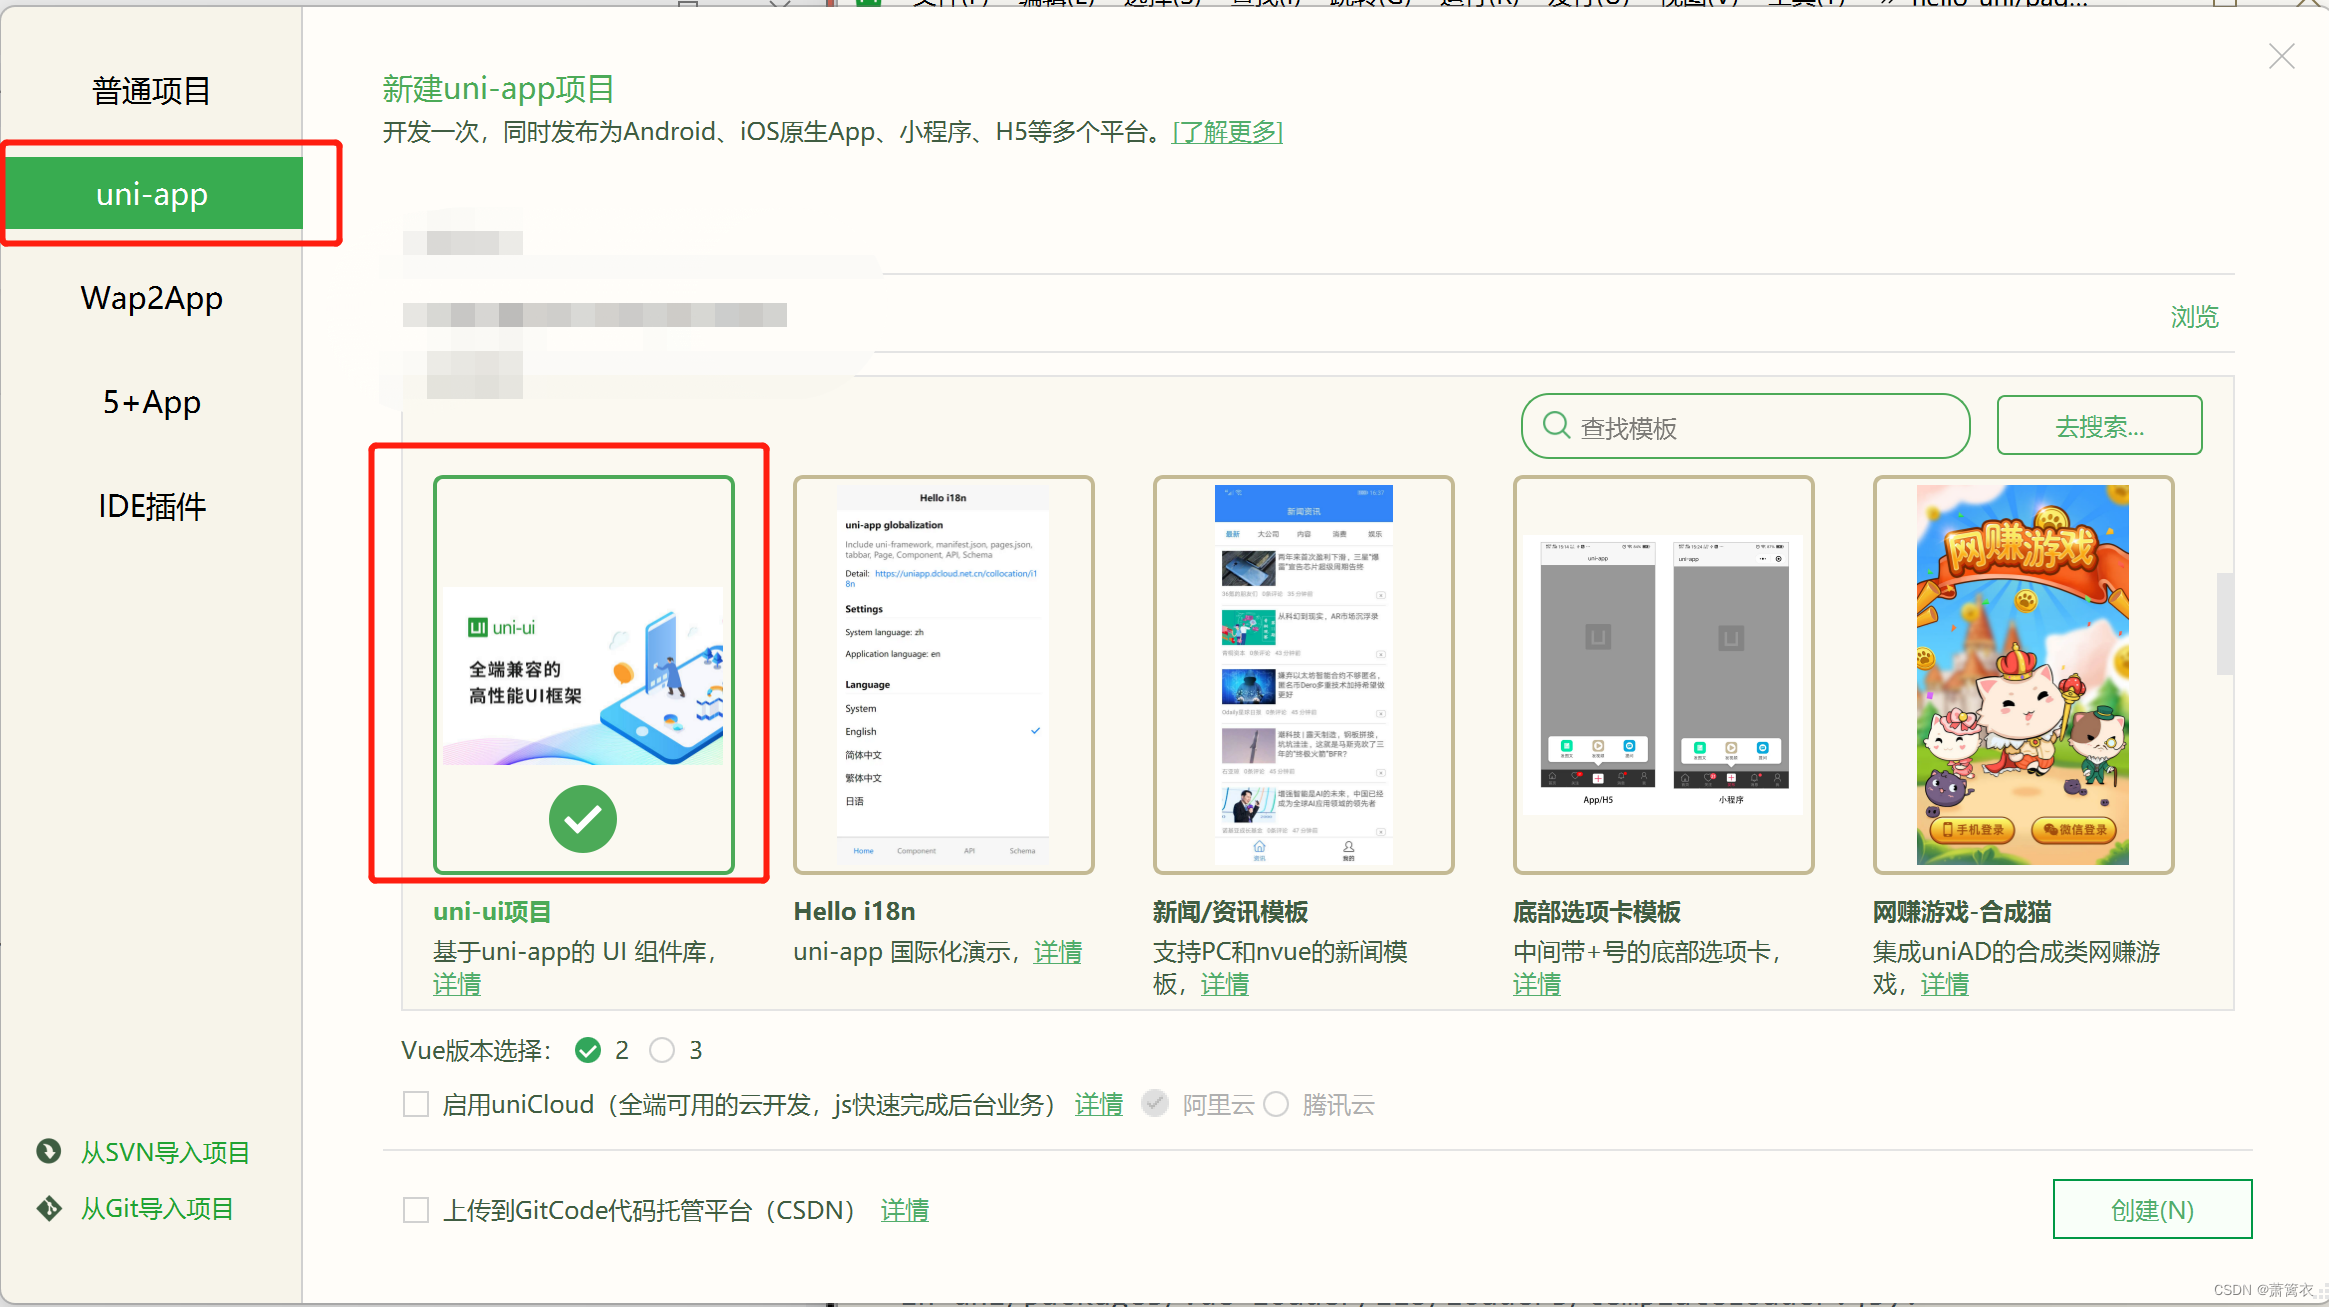Click the 查找模板 search field
2329x1307 pixels.
tap(1745, 426)
